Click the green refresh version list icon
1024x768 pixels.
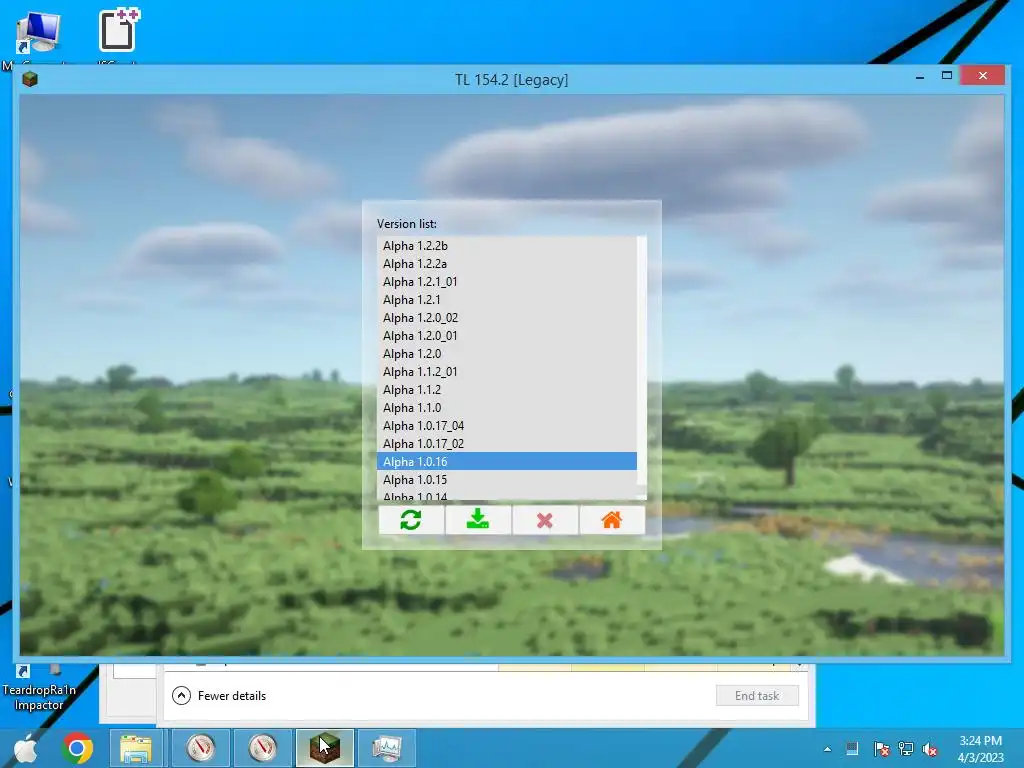tap(411, 520)
